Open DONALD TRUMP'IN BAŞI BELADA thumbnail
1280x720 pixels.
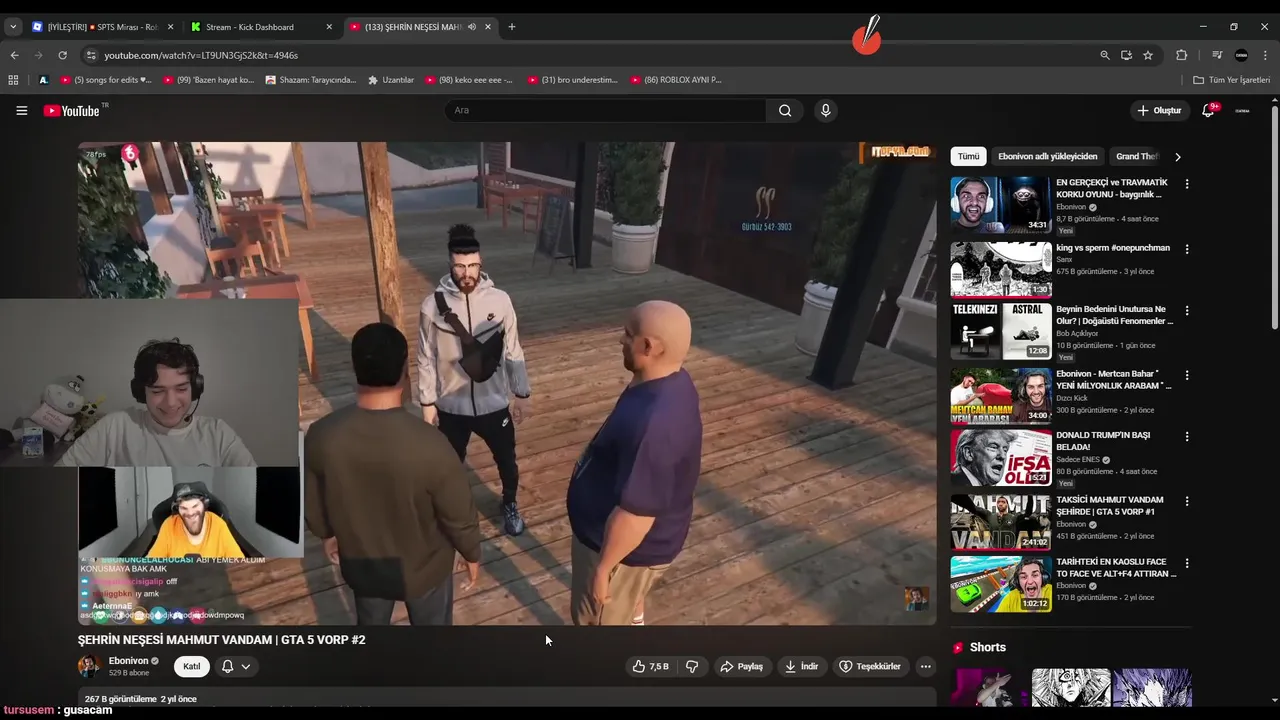(x=1000, y=457)
